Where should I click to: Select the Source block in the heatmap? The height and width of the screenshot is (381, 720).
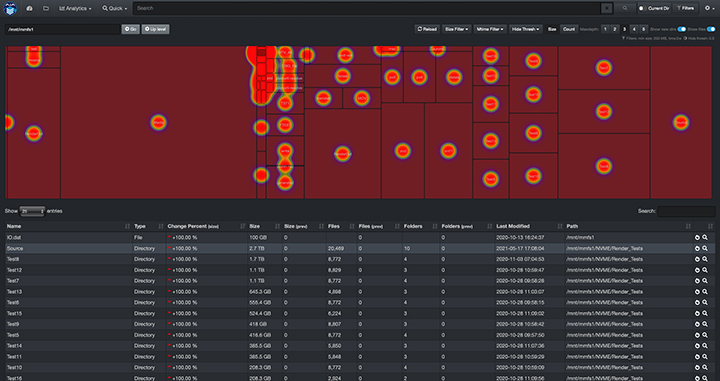pyautogui.click(x=681, y=123)
